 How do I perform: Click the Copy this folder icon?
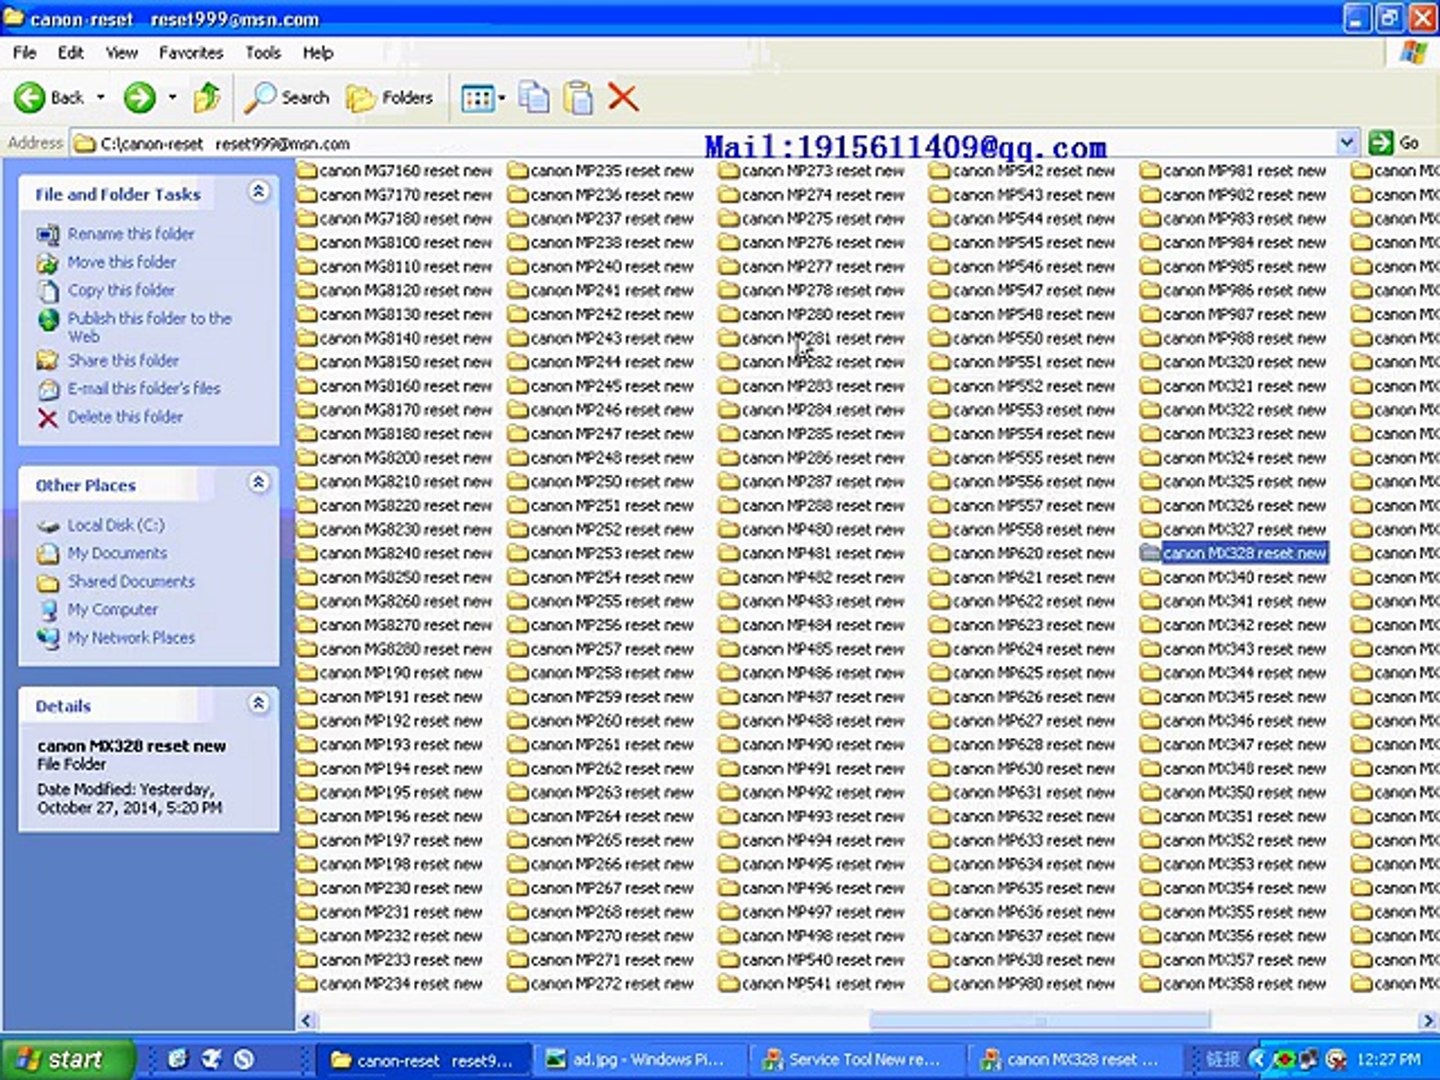48,290
